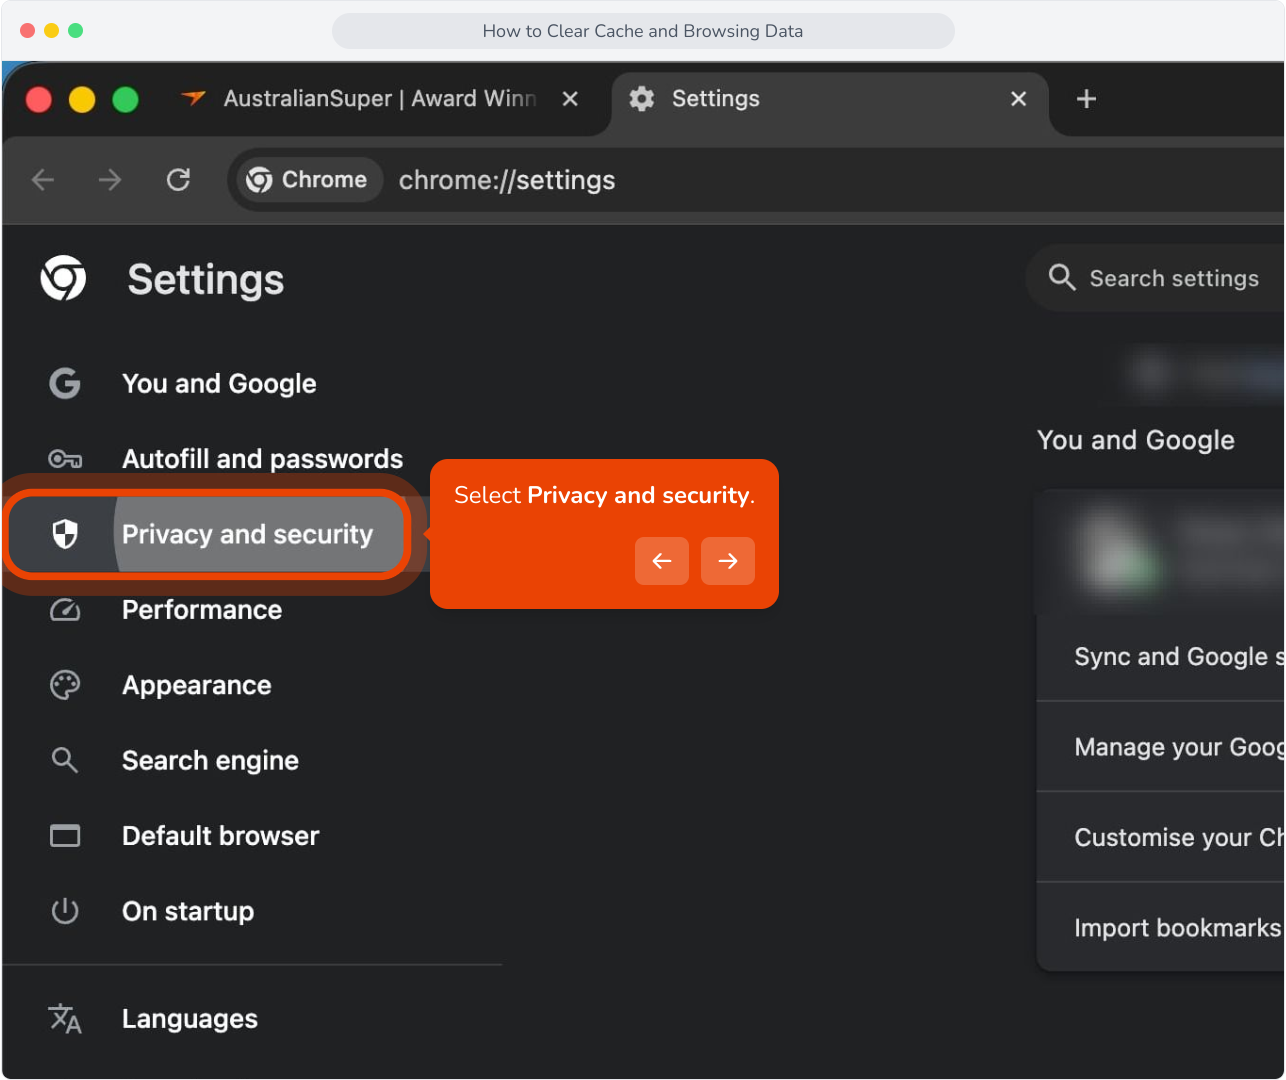Click the Performance gauge icon
The height and width of the screenshot is (1080, 1286).
pos(65,610)
